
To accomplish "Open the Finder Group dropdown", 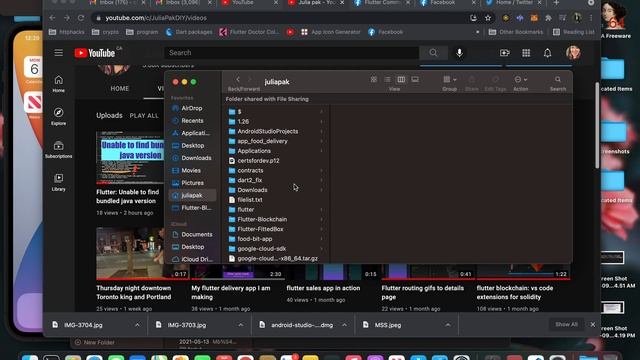I will click(x=449, y=79).
